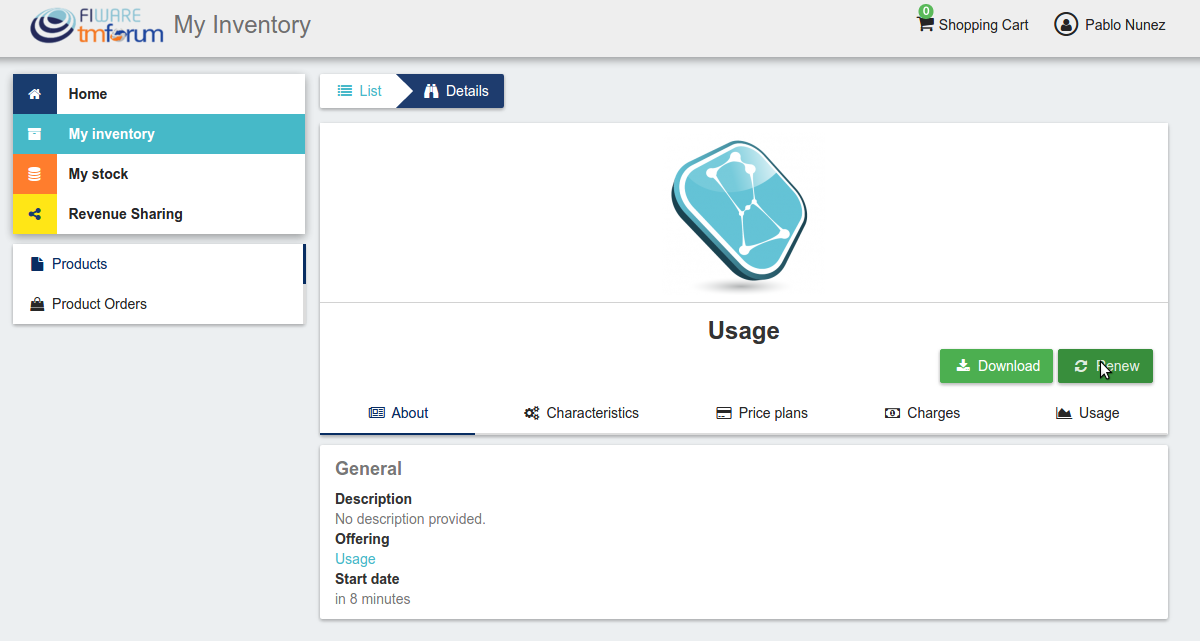Open Pablo Nunez user menu

tap(1110, 25)
